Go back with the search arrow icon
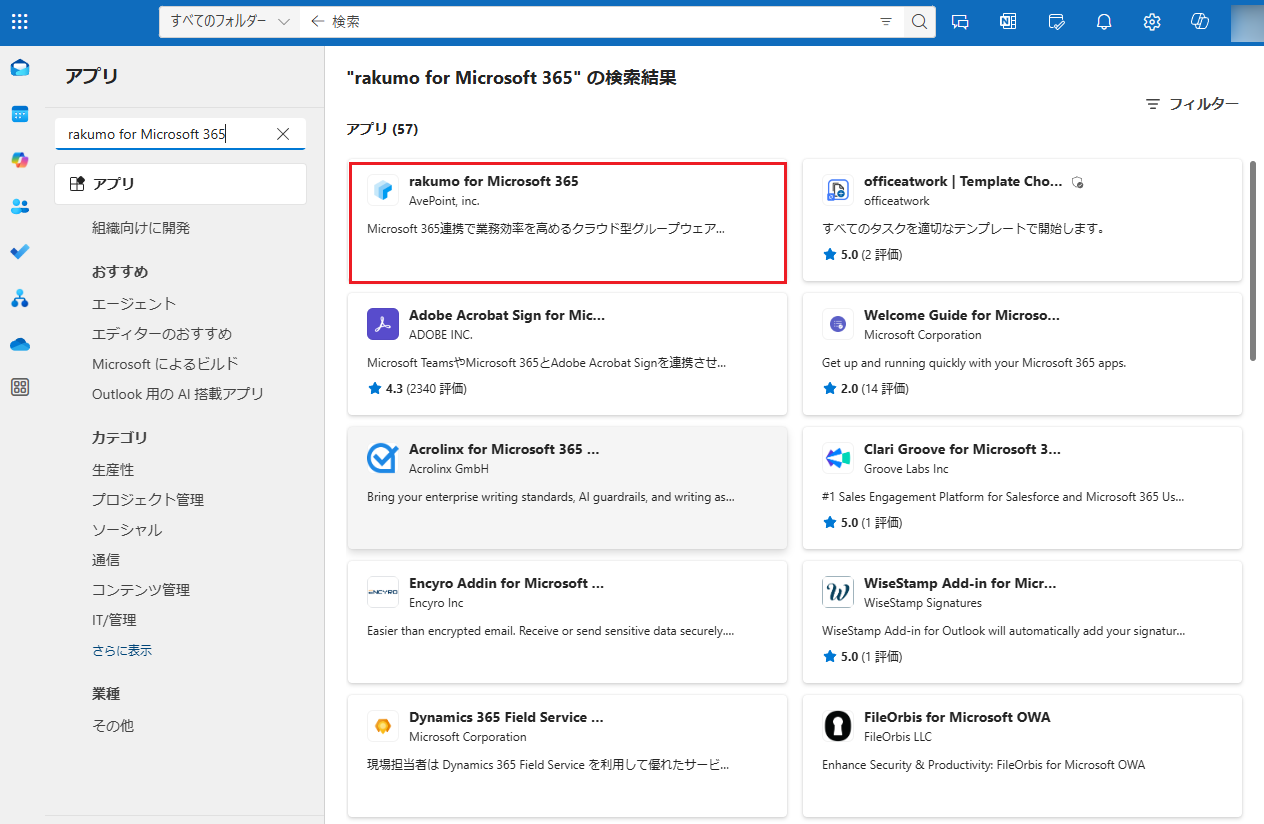This screenshot has width=1264, height=824. pyautogui.click(x=318, y=21)
